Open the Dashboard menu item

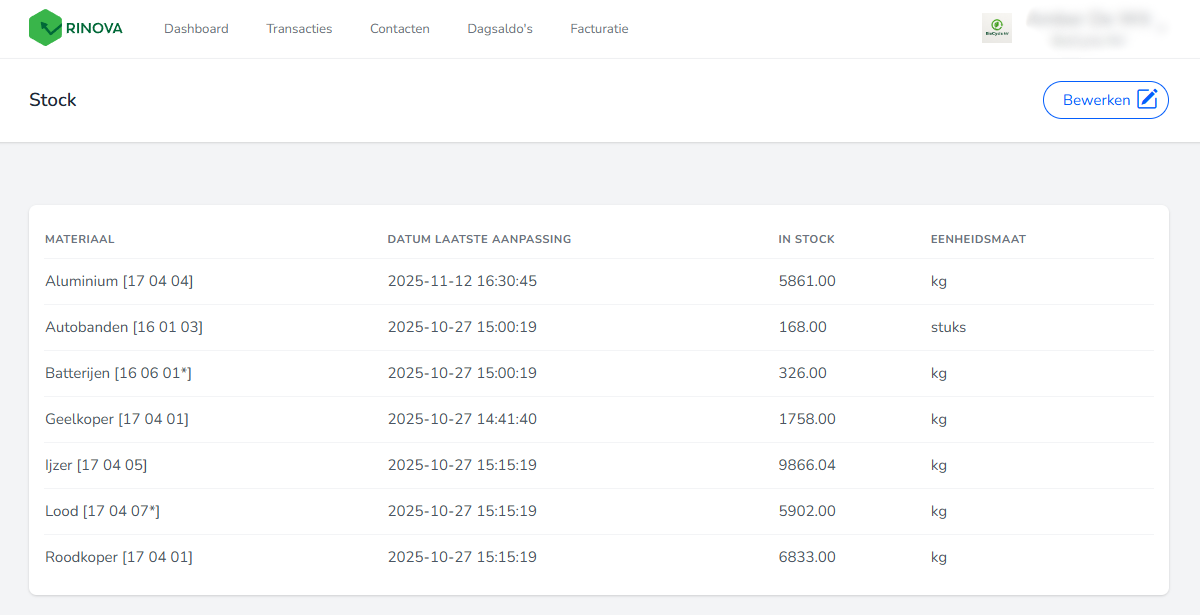tap(196, 29)
